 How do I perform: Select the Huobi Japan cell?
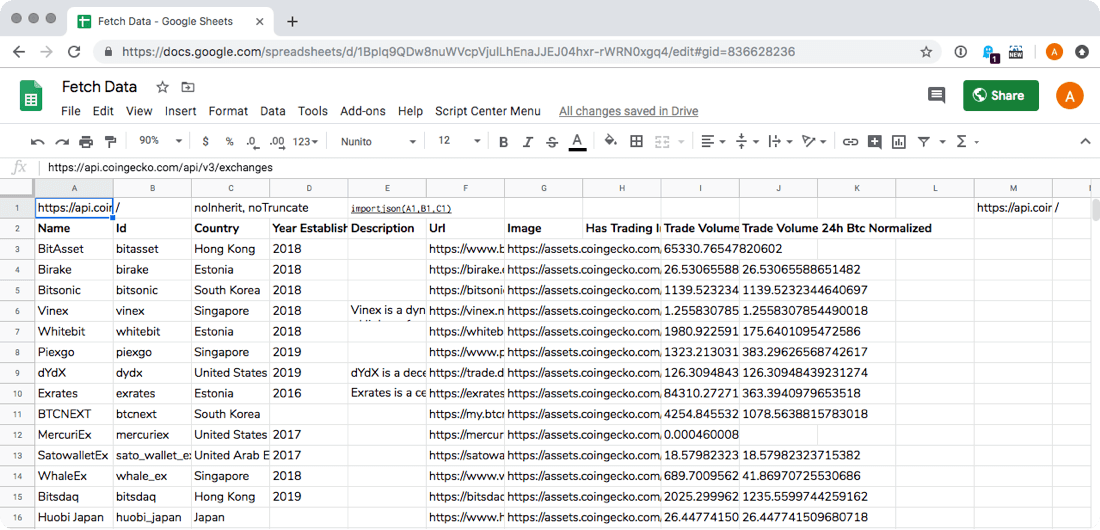click(74, 518)
